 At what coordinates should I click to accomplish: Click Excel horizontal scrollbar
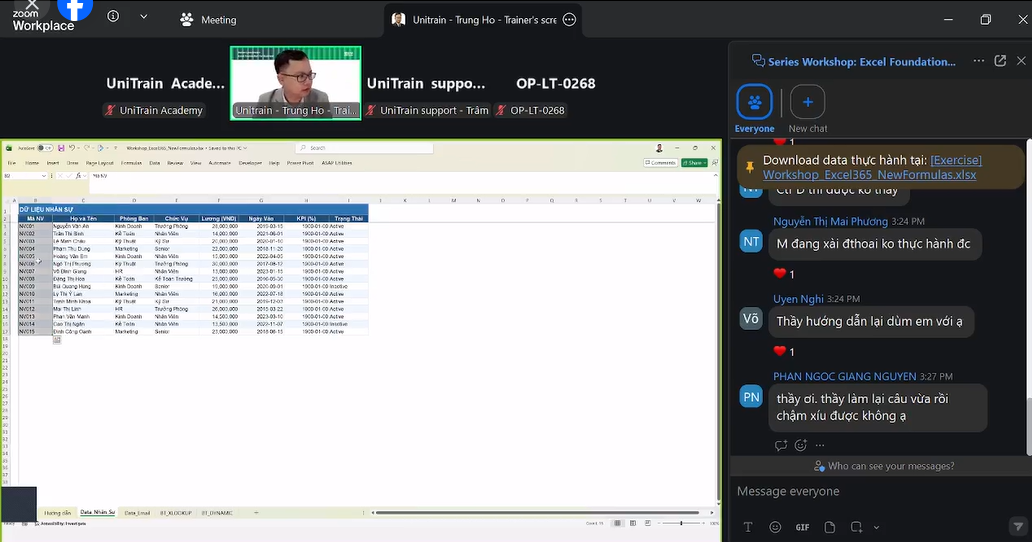click(538, 512)
